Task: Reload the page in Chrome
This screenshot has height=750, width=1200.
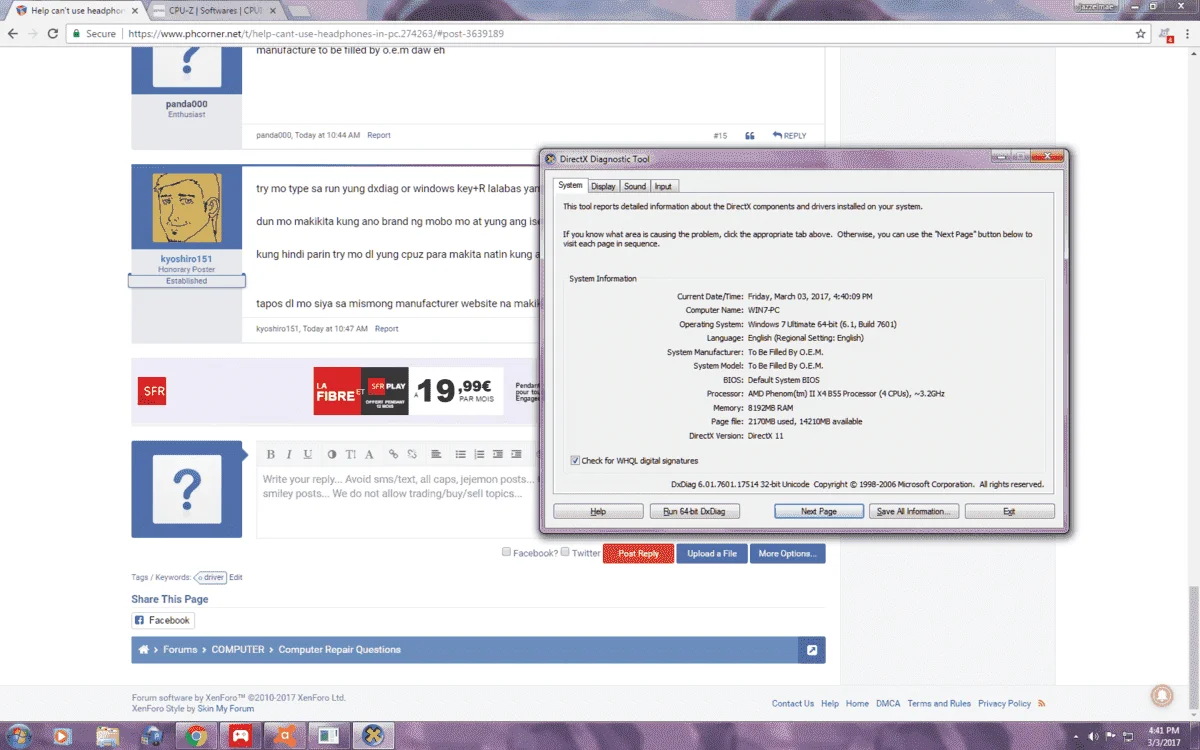Action: (x=53, y=33)
